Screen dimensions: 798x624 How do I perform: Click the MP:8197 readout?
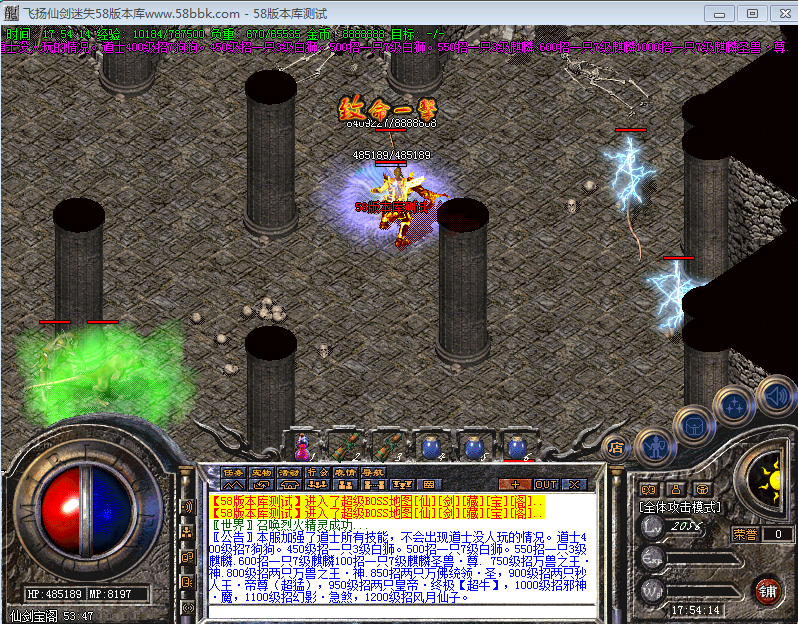click(x=110, y=594)
